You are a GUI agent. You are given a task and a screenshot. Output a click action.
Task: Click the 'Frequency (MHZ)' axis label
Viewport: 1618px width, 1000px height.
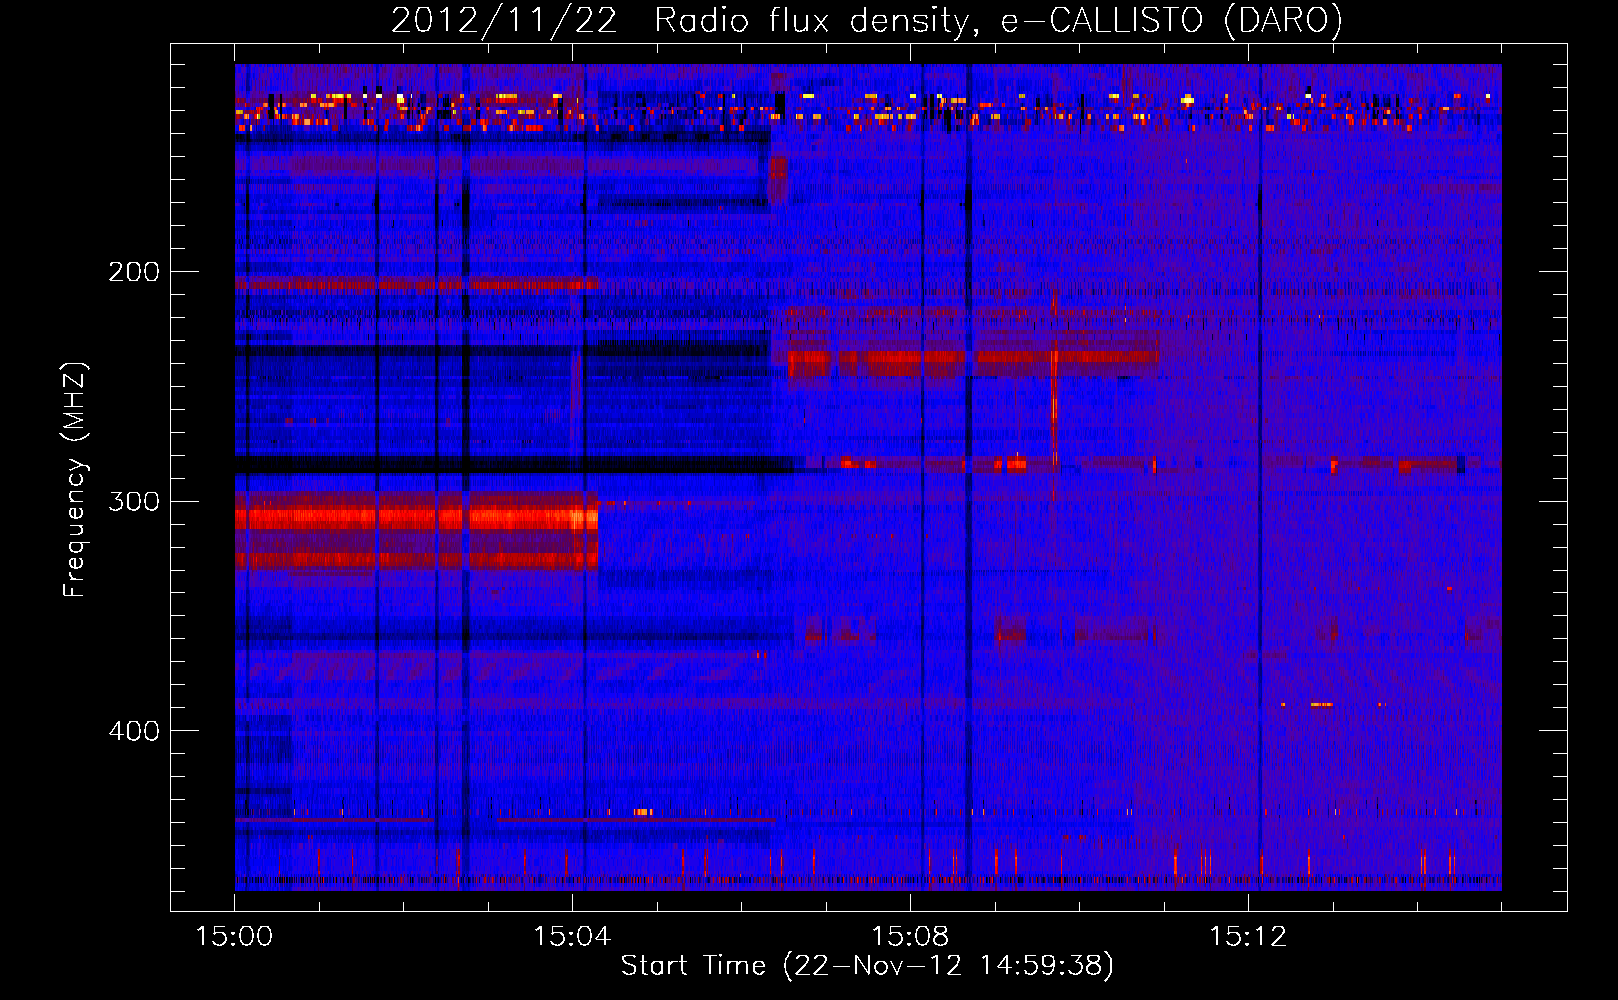(75, 480)
